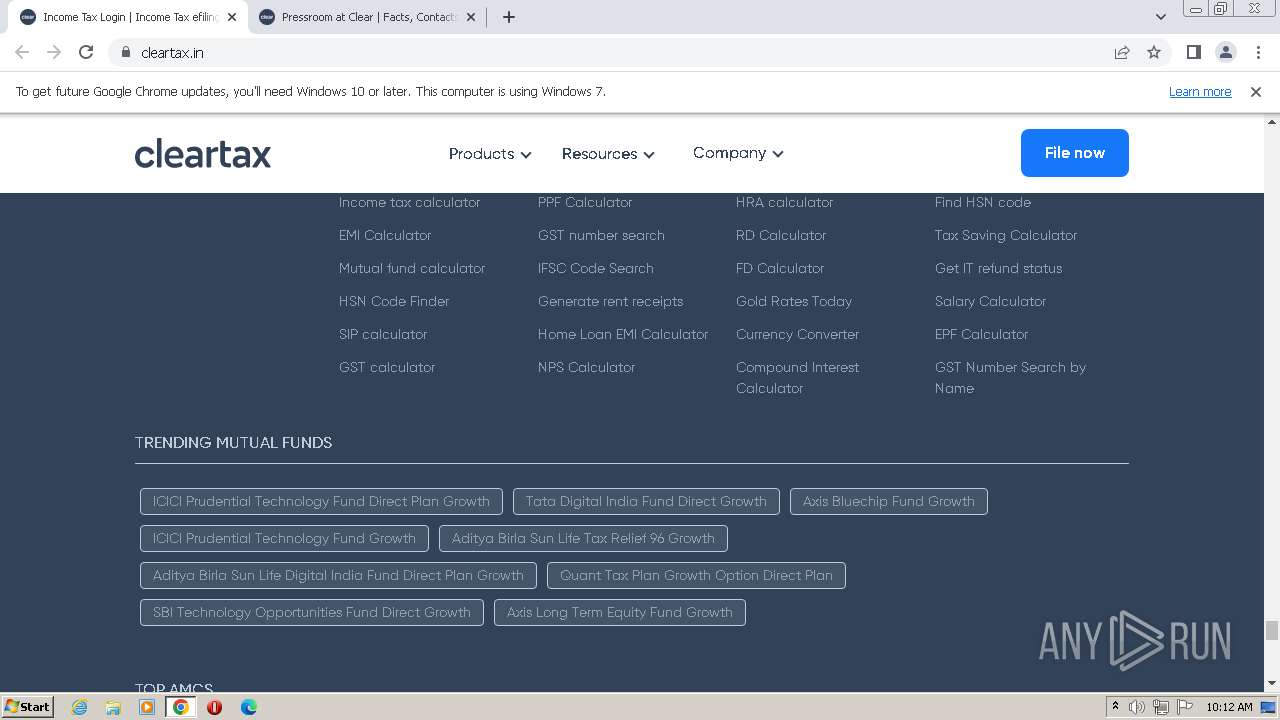Image resolution: width=1280 pixels, height=720 pixels.
Task: Select Axis Bluechip Fund Growth tag
Action: click(x=889, y=501)
